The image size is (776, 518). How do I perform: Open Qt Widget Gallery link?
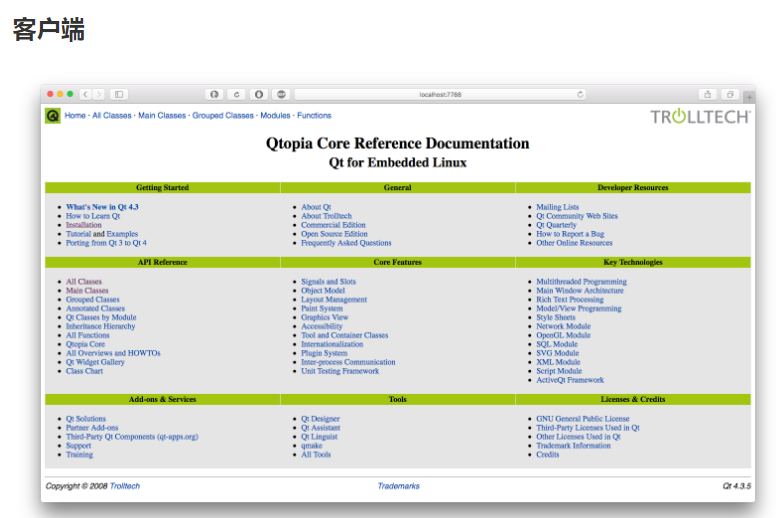[95, 362]
